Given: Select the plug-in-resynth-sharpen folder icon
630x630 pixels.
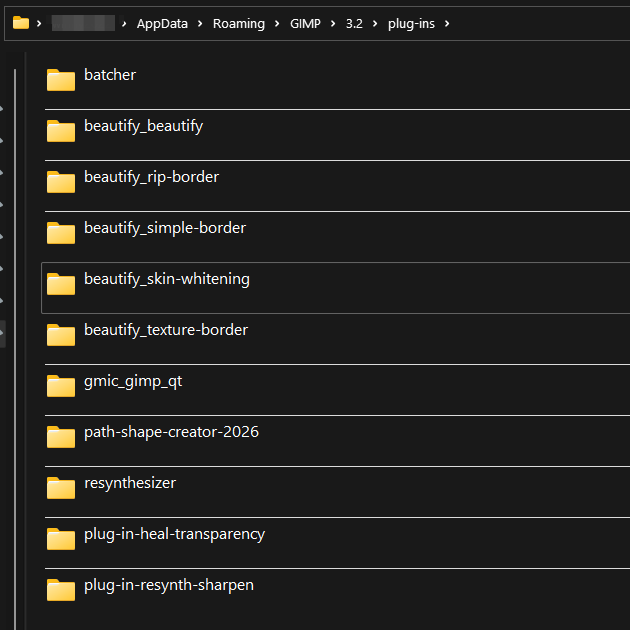Looking at the screenshot, I should pyautogui.click(x=61, y=590).
